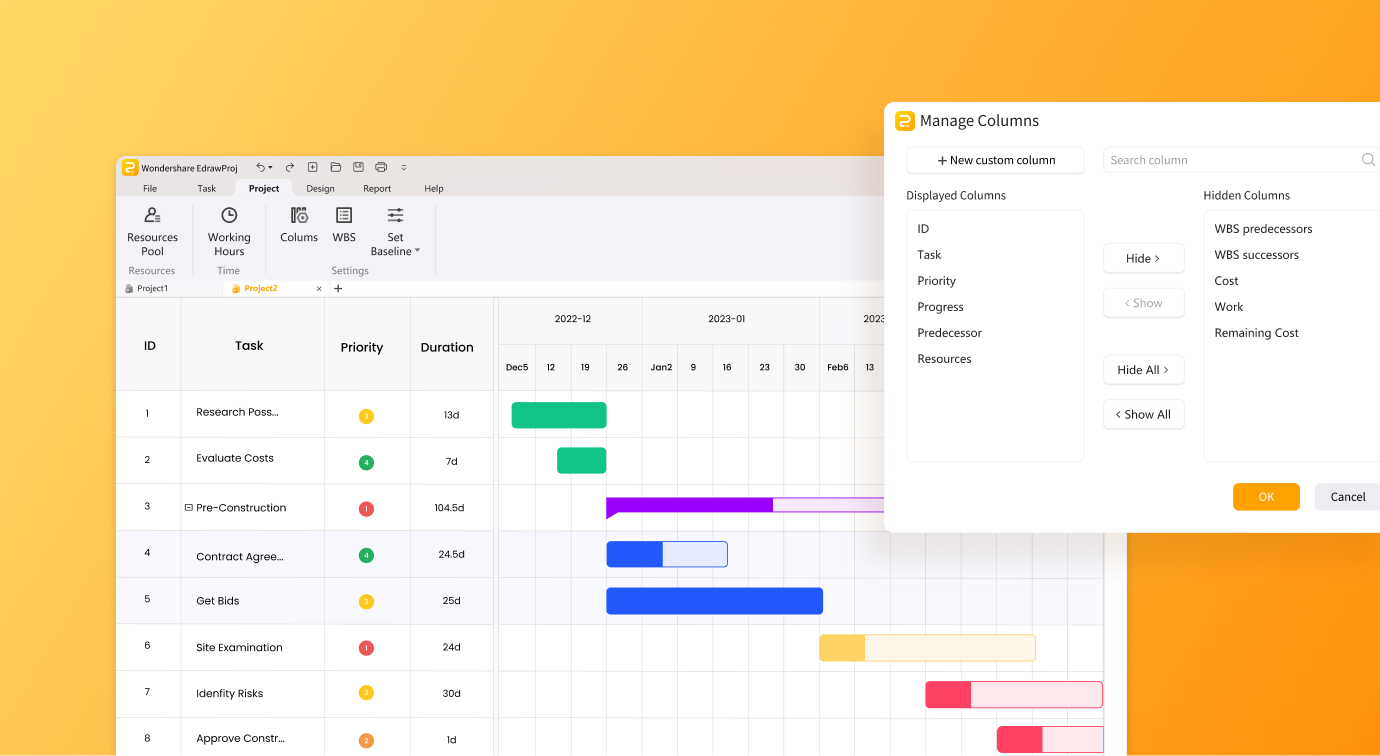The image size is (1380, 756).
Task: Open Working Hours settings
Action: [x=229, y=231]
